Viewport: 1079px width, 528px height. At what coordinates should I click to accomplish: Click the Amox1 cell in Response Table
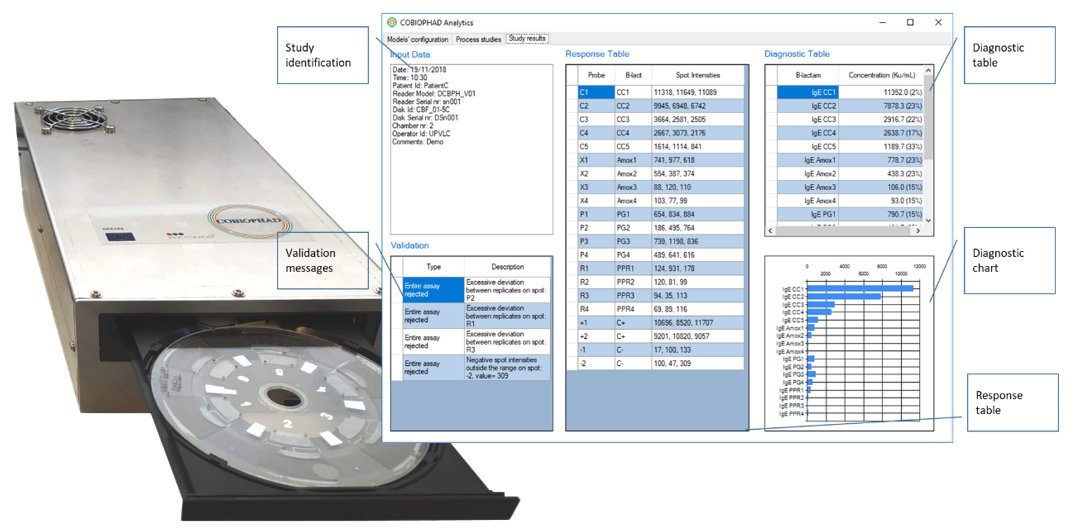click(x=632, y=160)
